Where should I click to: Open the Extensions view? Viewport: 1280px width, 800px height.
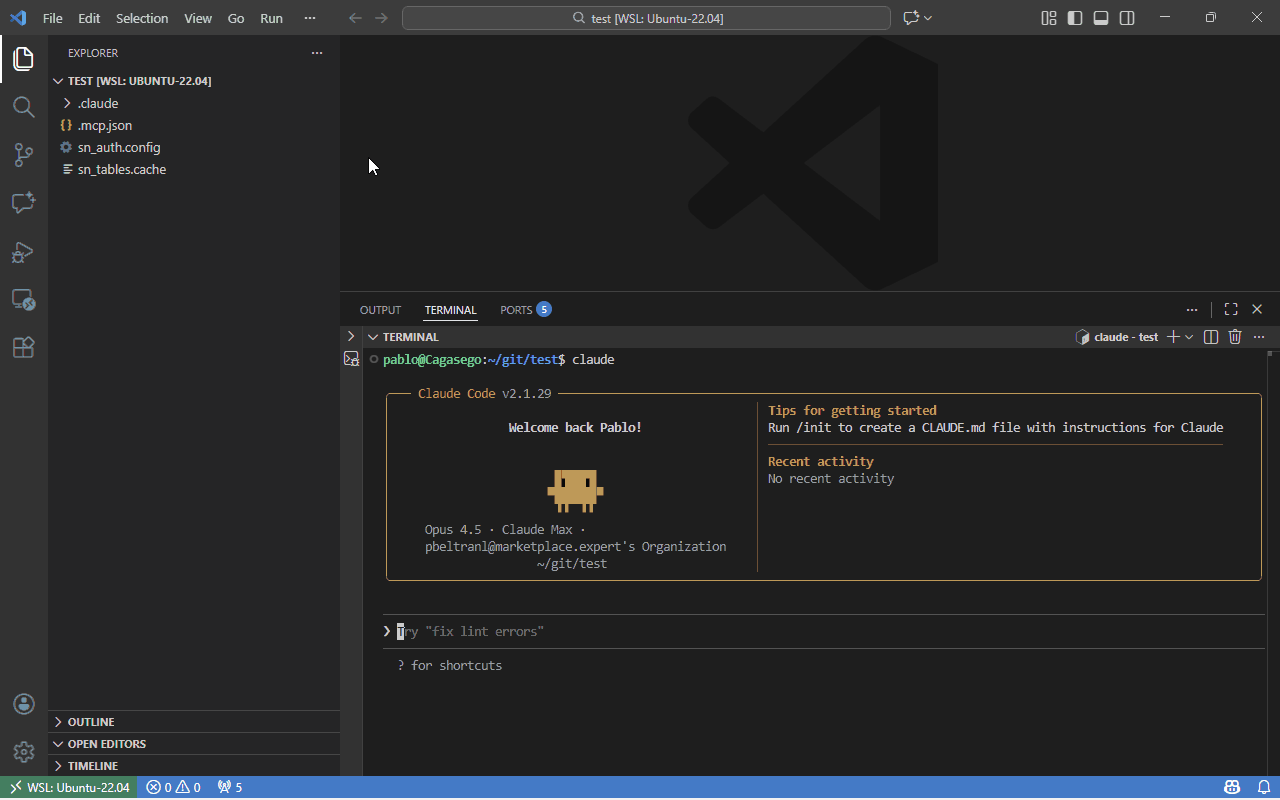(x=23, y=347)
